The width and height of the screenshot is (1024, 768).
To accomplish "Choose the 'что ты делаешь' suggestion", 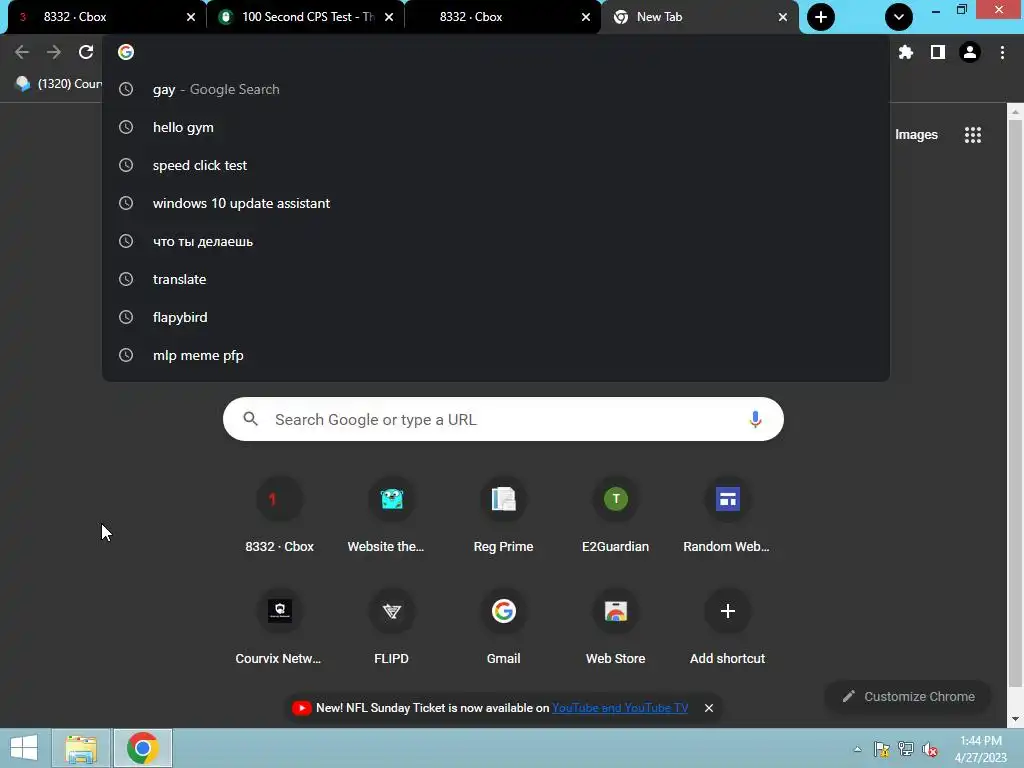I will click(x=496, y=241).
